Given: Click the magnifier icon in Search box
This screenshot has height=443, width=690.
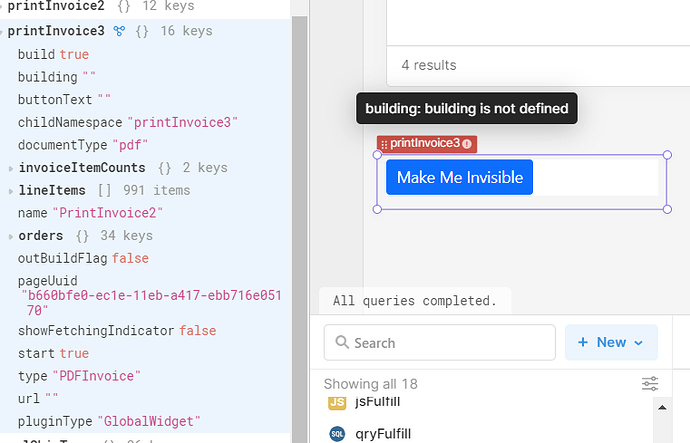Looking at the screenshot, I should 342,342.
